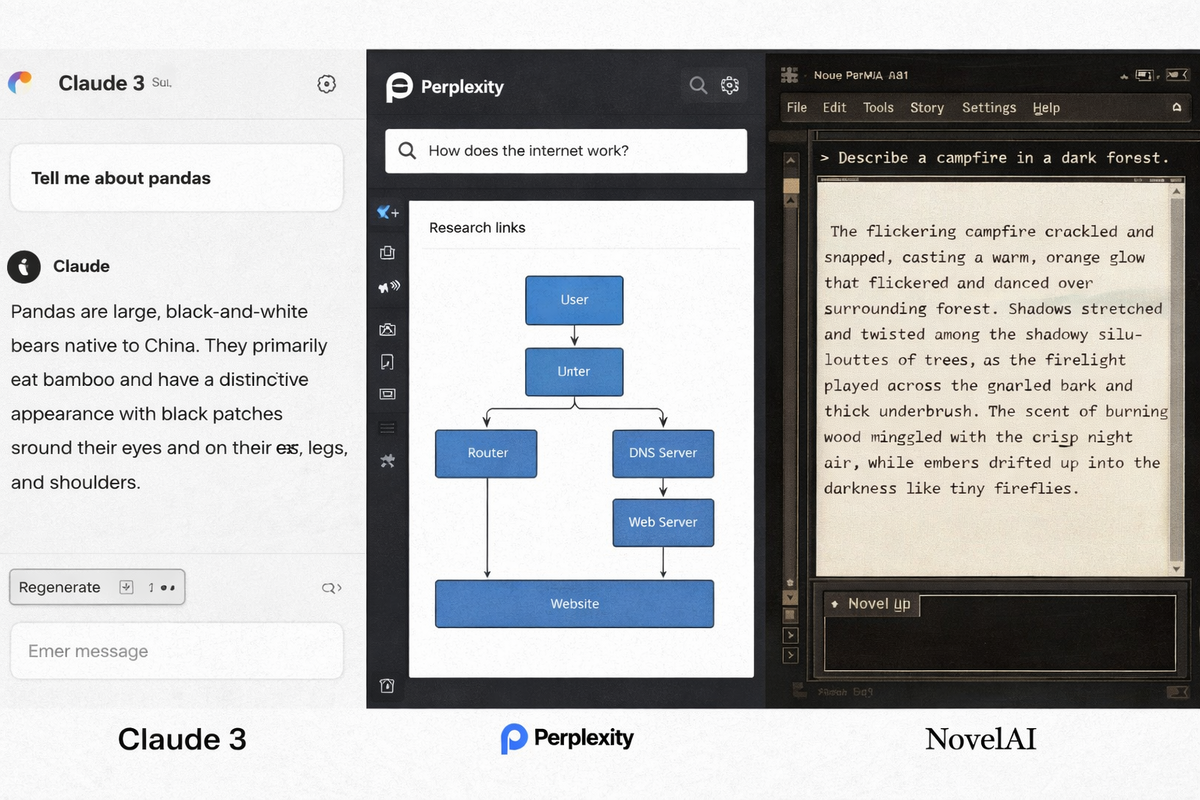Click the bottom timer icon in Perplexity sidebar

(387, 686)
